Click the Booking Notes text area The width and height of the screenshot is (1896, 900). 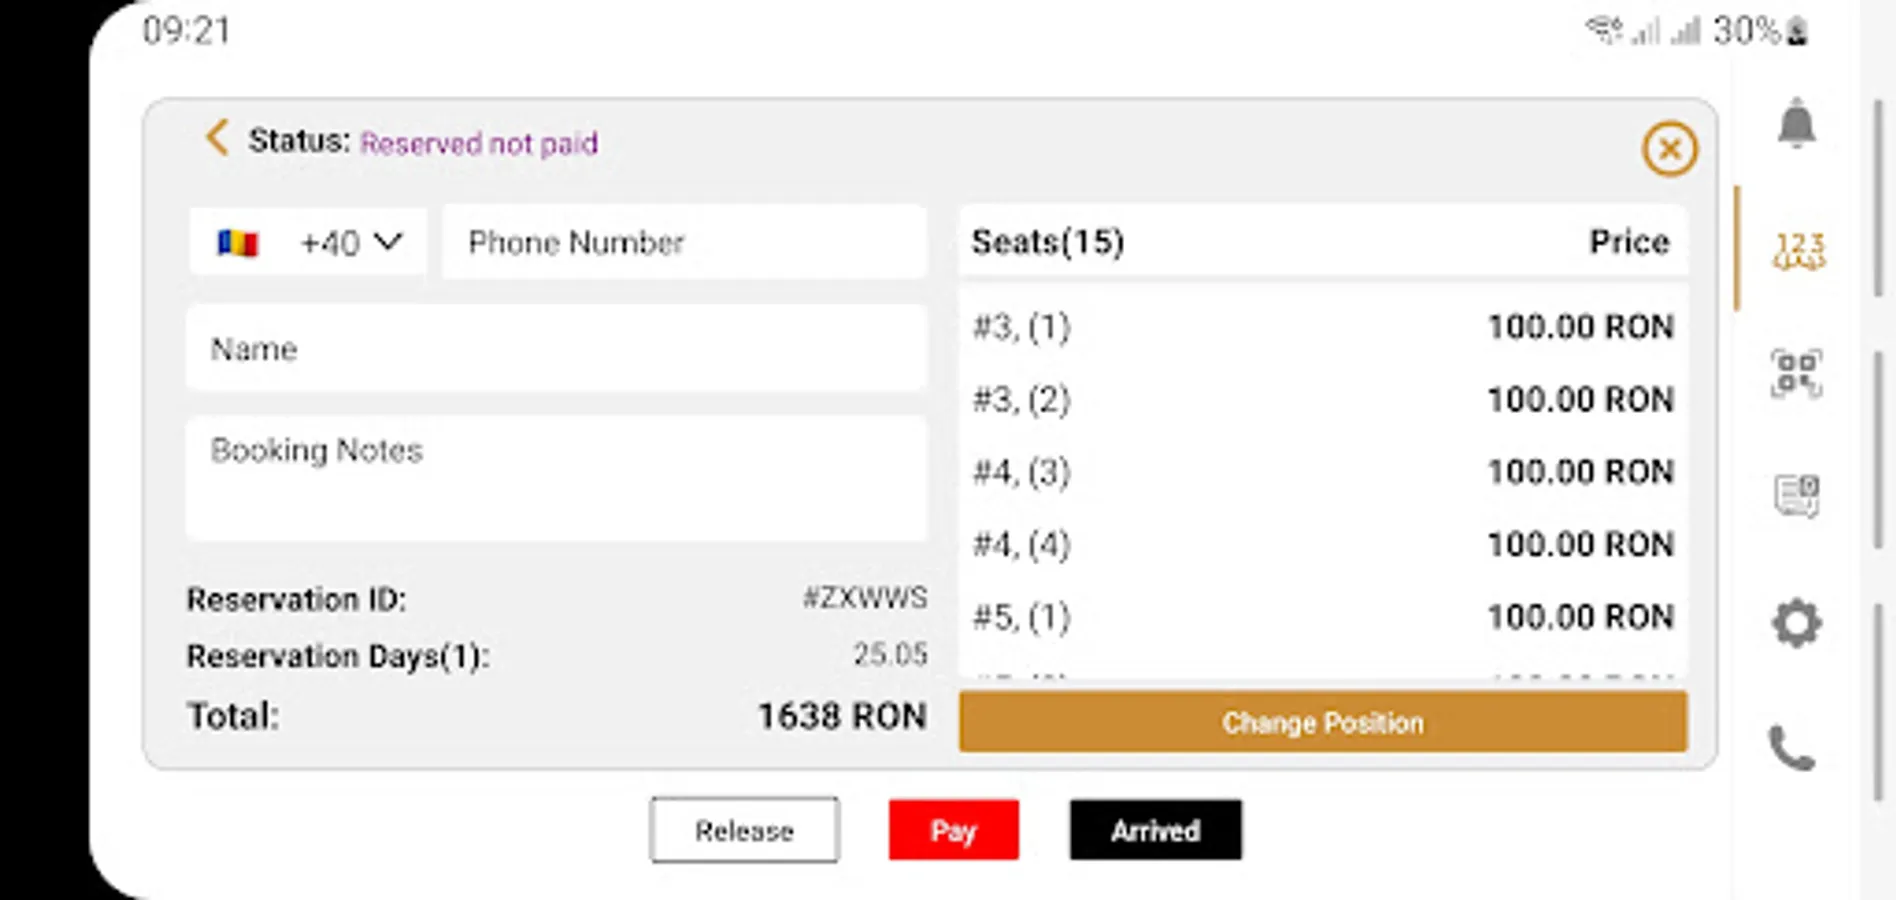(x=556, y=478)
